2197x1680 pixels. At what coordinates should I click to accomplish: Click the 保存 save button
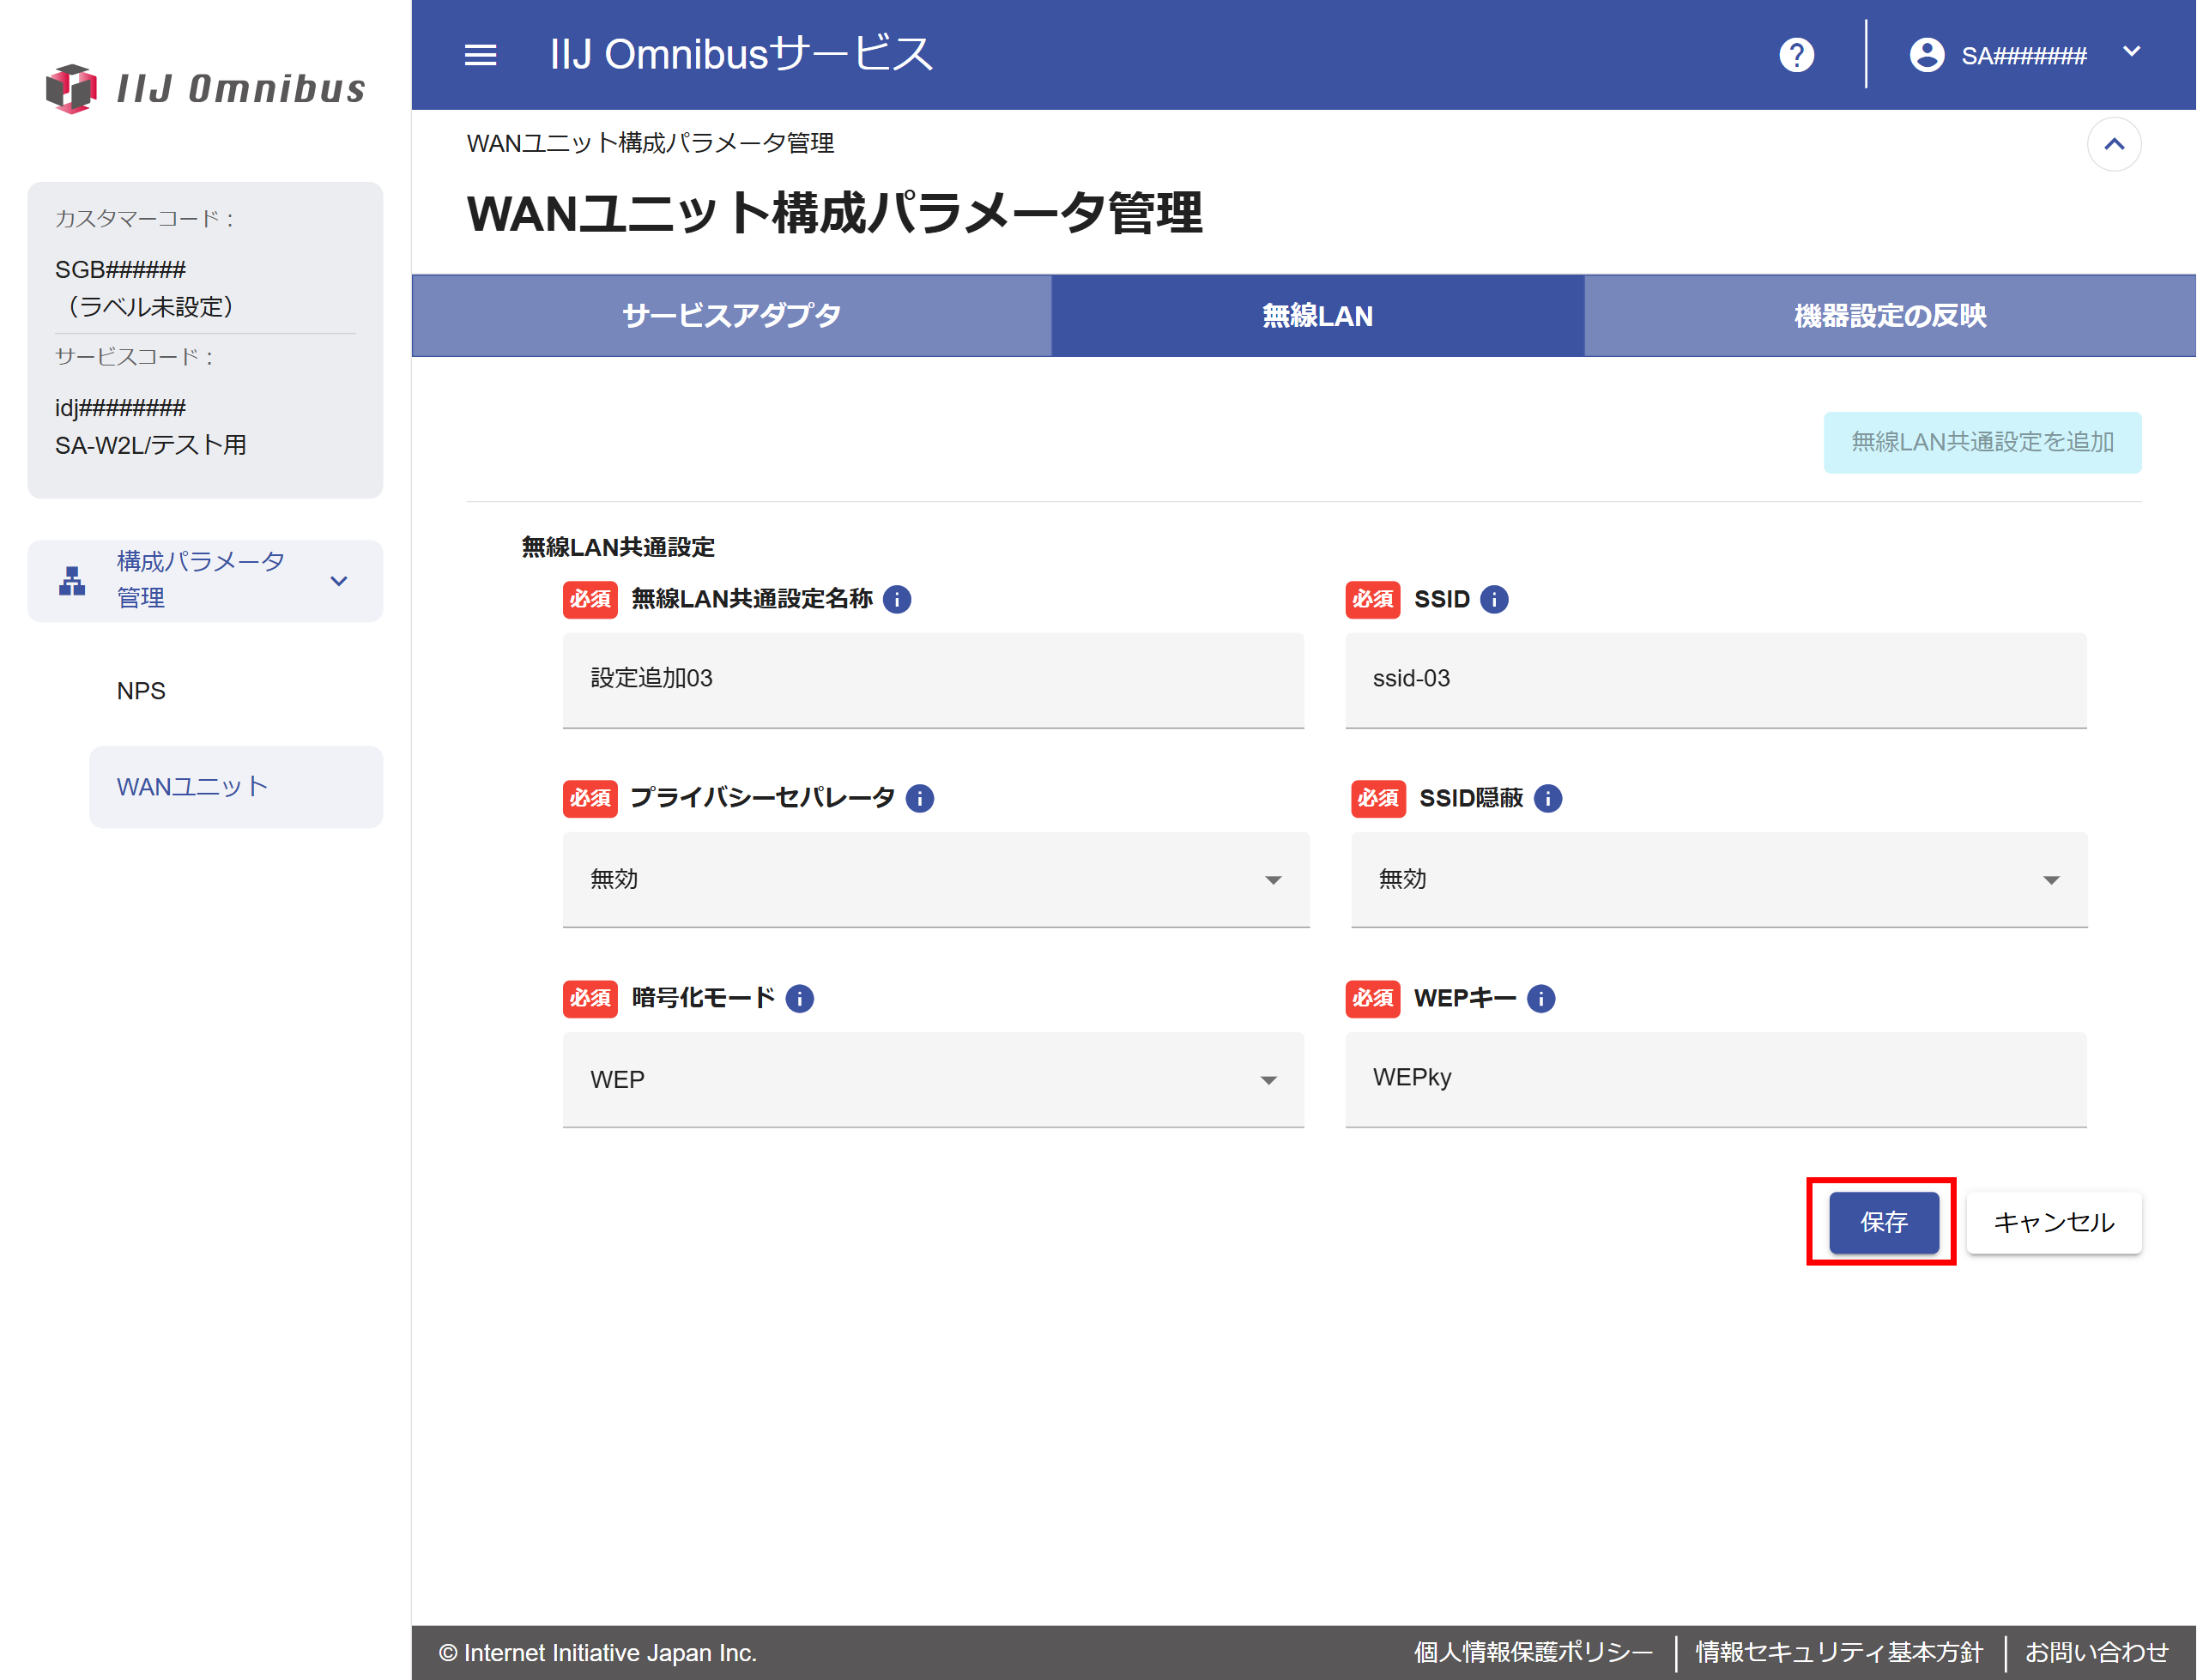(1883, 1221)
